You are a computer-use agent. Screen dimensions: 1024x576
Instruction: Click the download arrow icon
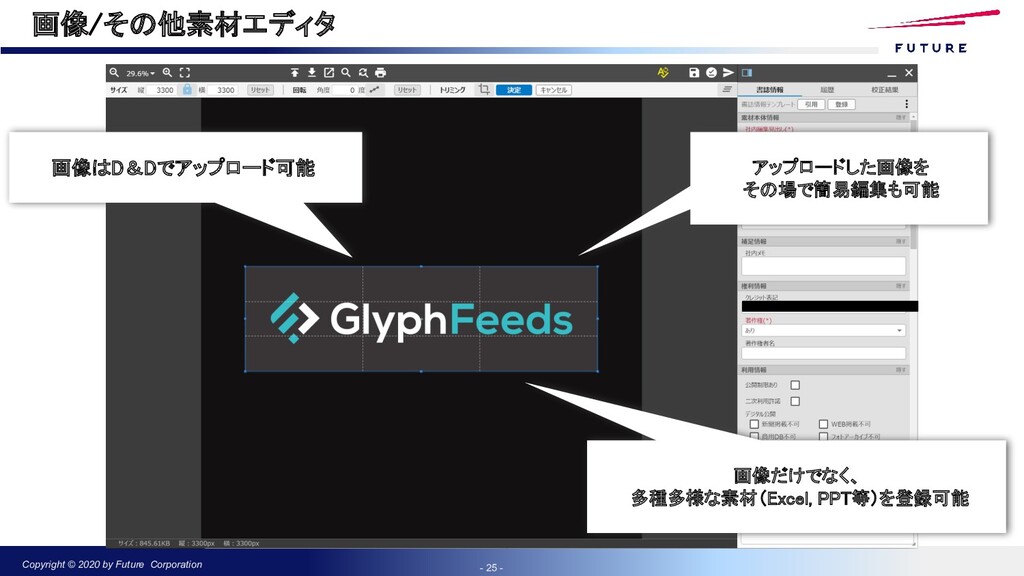point(312,72)
